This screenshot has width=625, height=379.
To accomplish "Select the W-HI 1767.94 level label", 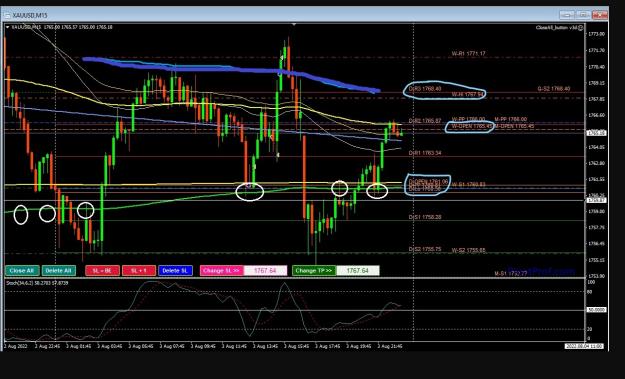I will [468, 94].
